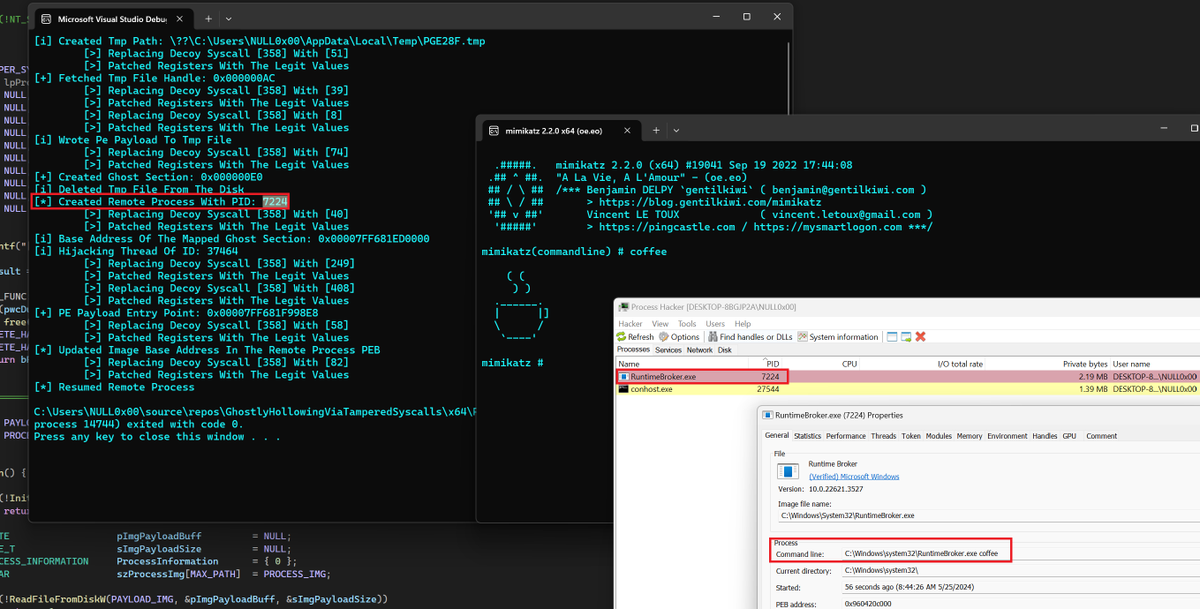This screenshot has height=609, width=1200.
Task: Click PID 7224 in debug console output
Action: 276,201
